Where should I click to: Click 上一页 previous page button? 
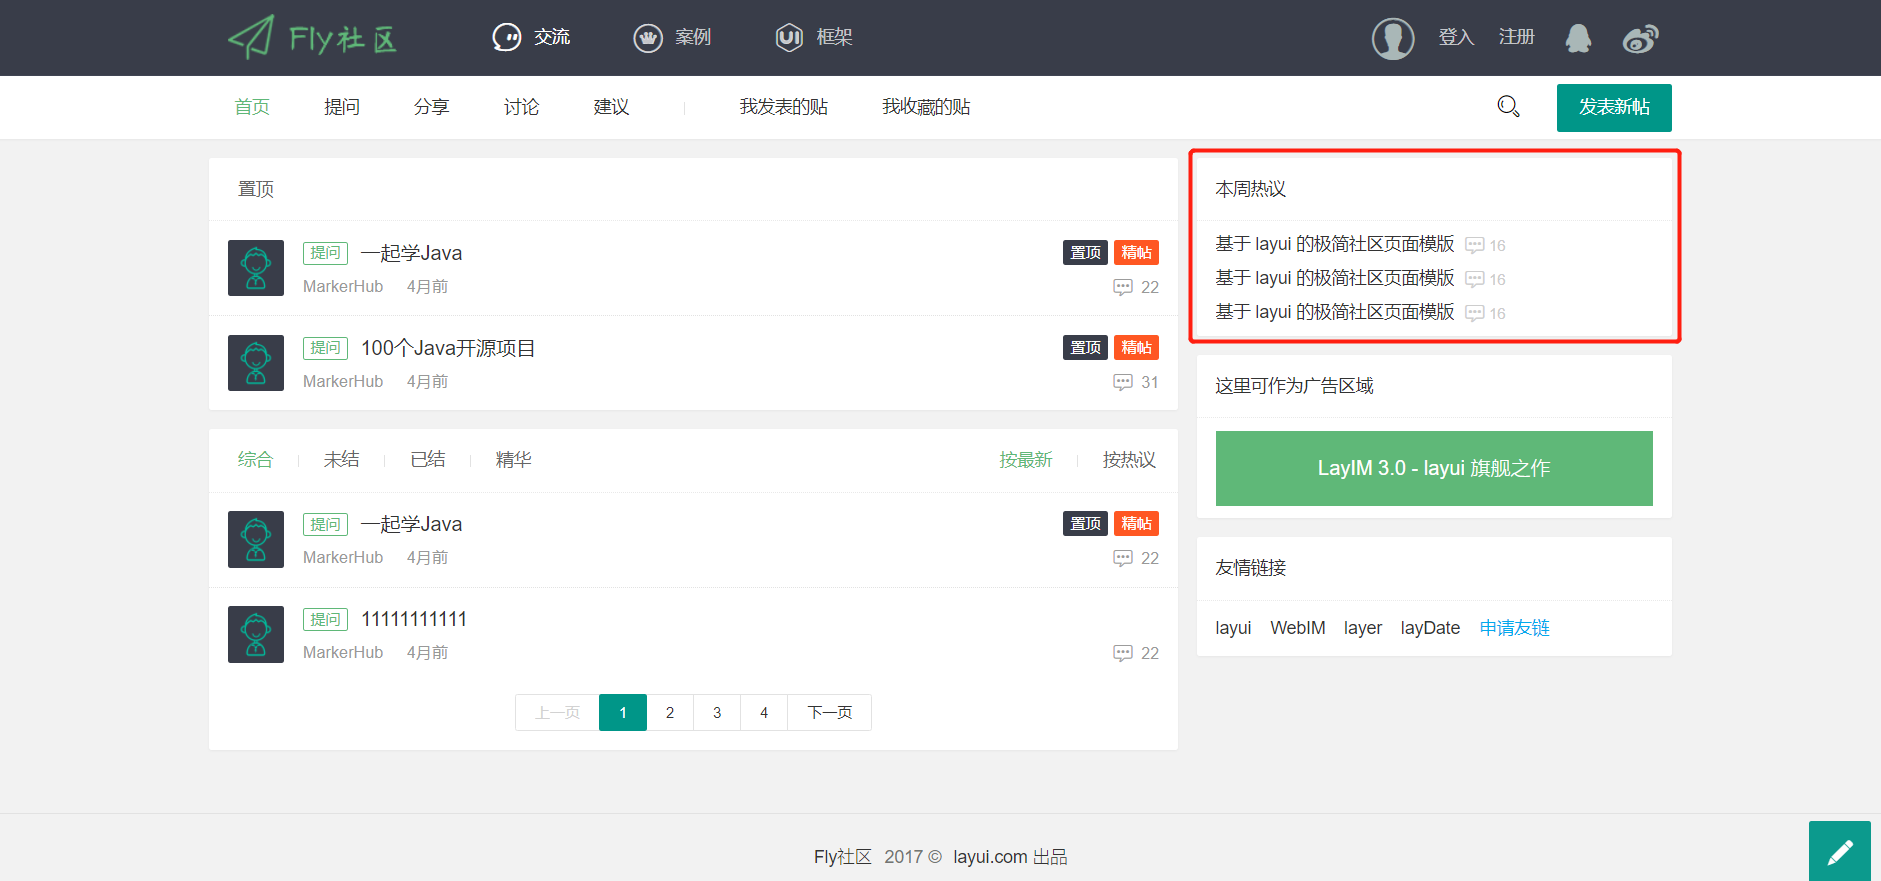tap(557, 713)
